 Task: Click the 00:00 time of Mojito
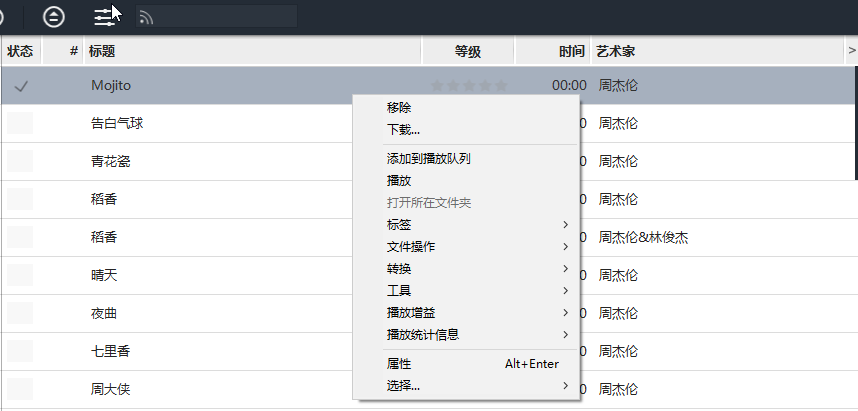click(x=569, y=85)
